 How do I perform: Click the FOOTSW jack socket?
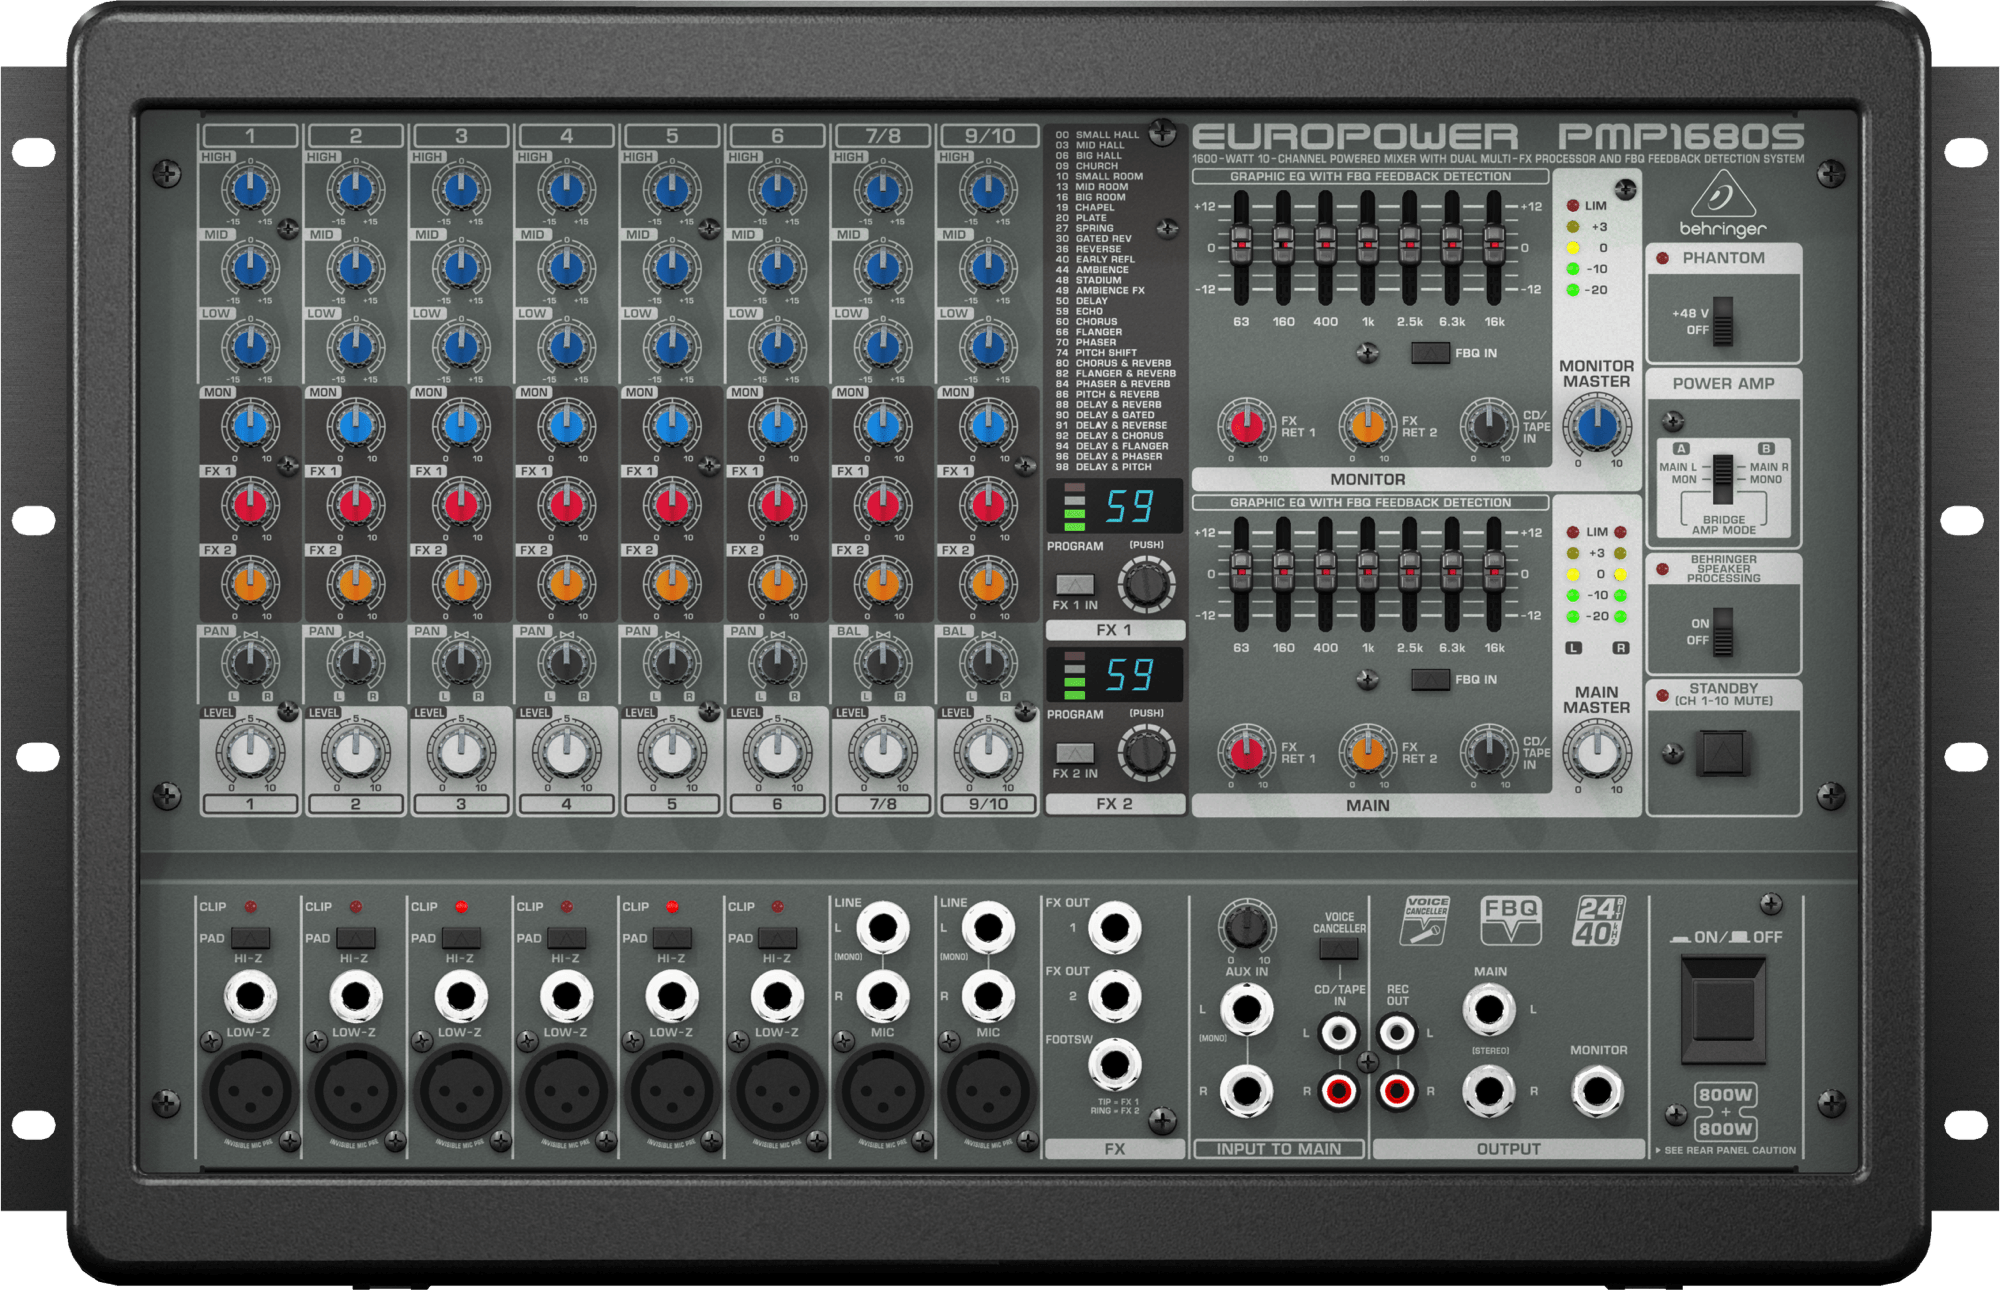pos(1114,1065)
